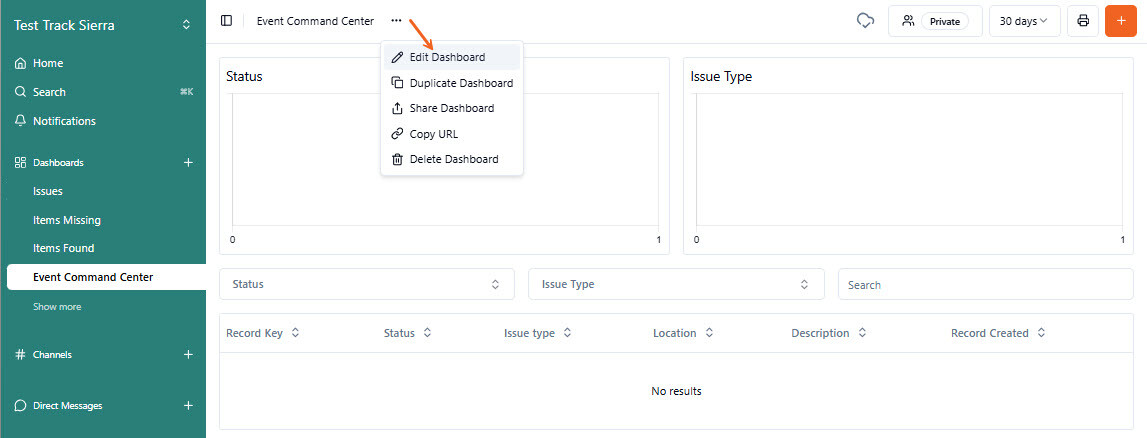Click the cloud sync status icon
This screenshot has height=438, width=1147.
[865, 21]
